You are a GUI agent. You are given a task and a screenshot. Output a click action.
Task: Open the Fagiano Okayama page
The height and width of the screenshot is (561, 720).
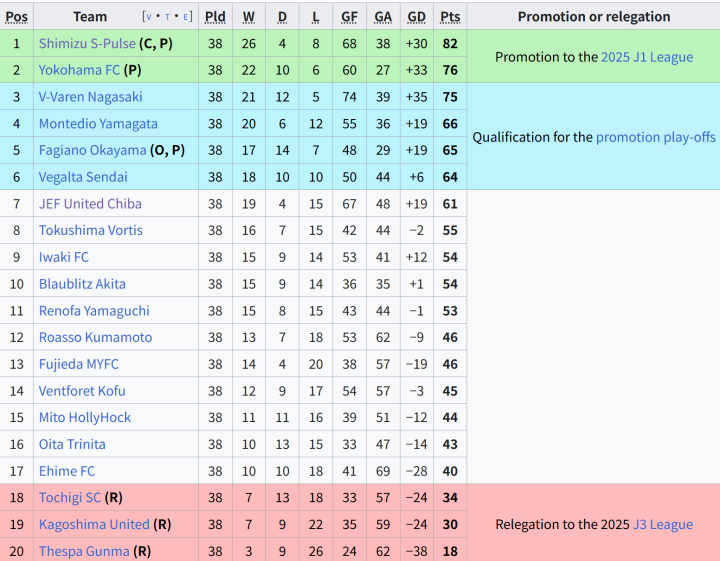(x=92, y=150)
